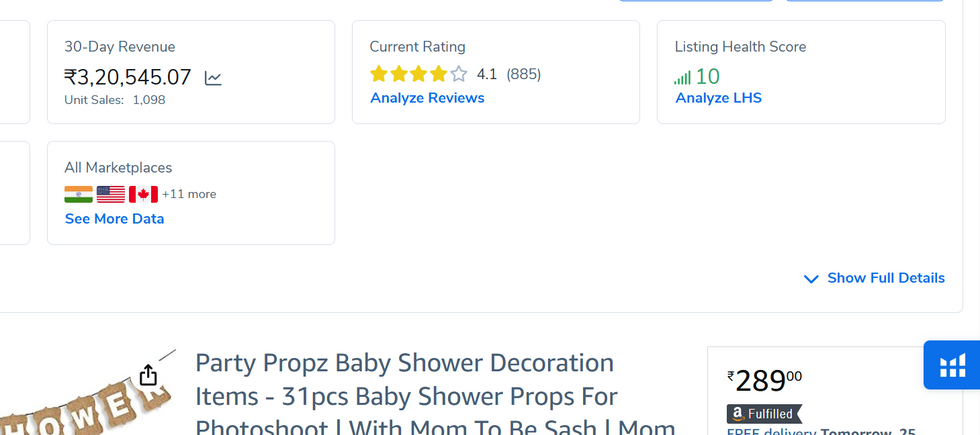
Task: Open the Party Propz Baby Shower product title
Action: pos(404,362)
